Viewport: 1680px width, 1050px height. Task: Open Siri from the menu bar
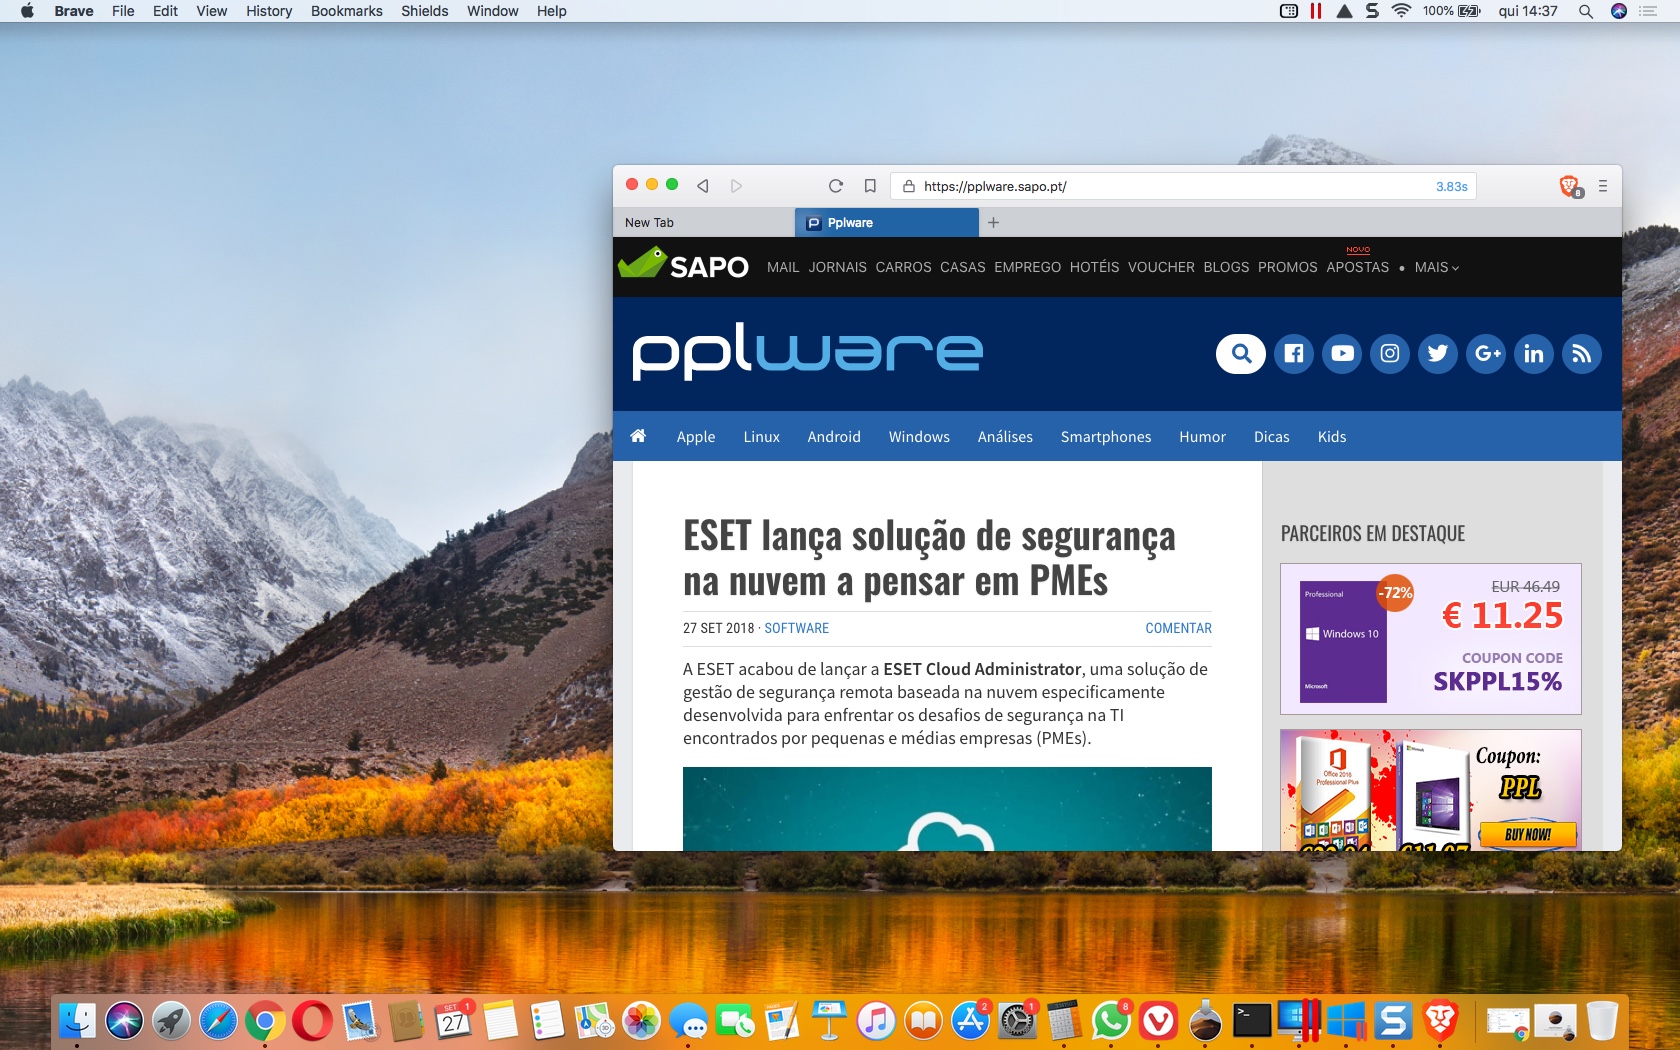[x=1619, y=11]
